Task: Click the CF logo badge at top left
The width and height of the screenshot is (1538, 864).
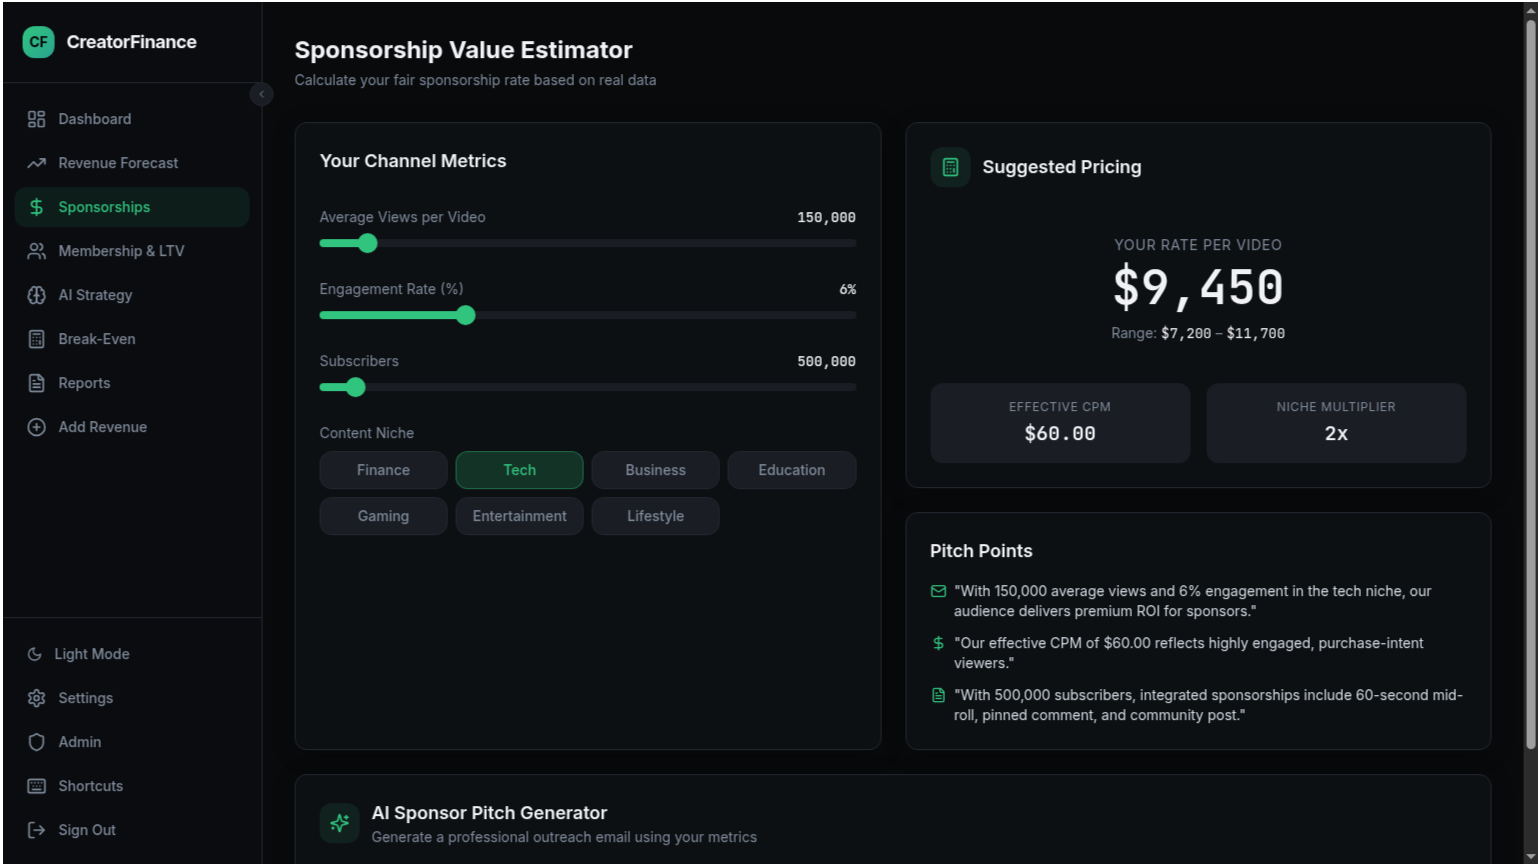Action: (x=38, y=42)
